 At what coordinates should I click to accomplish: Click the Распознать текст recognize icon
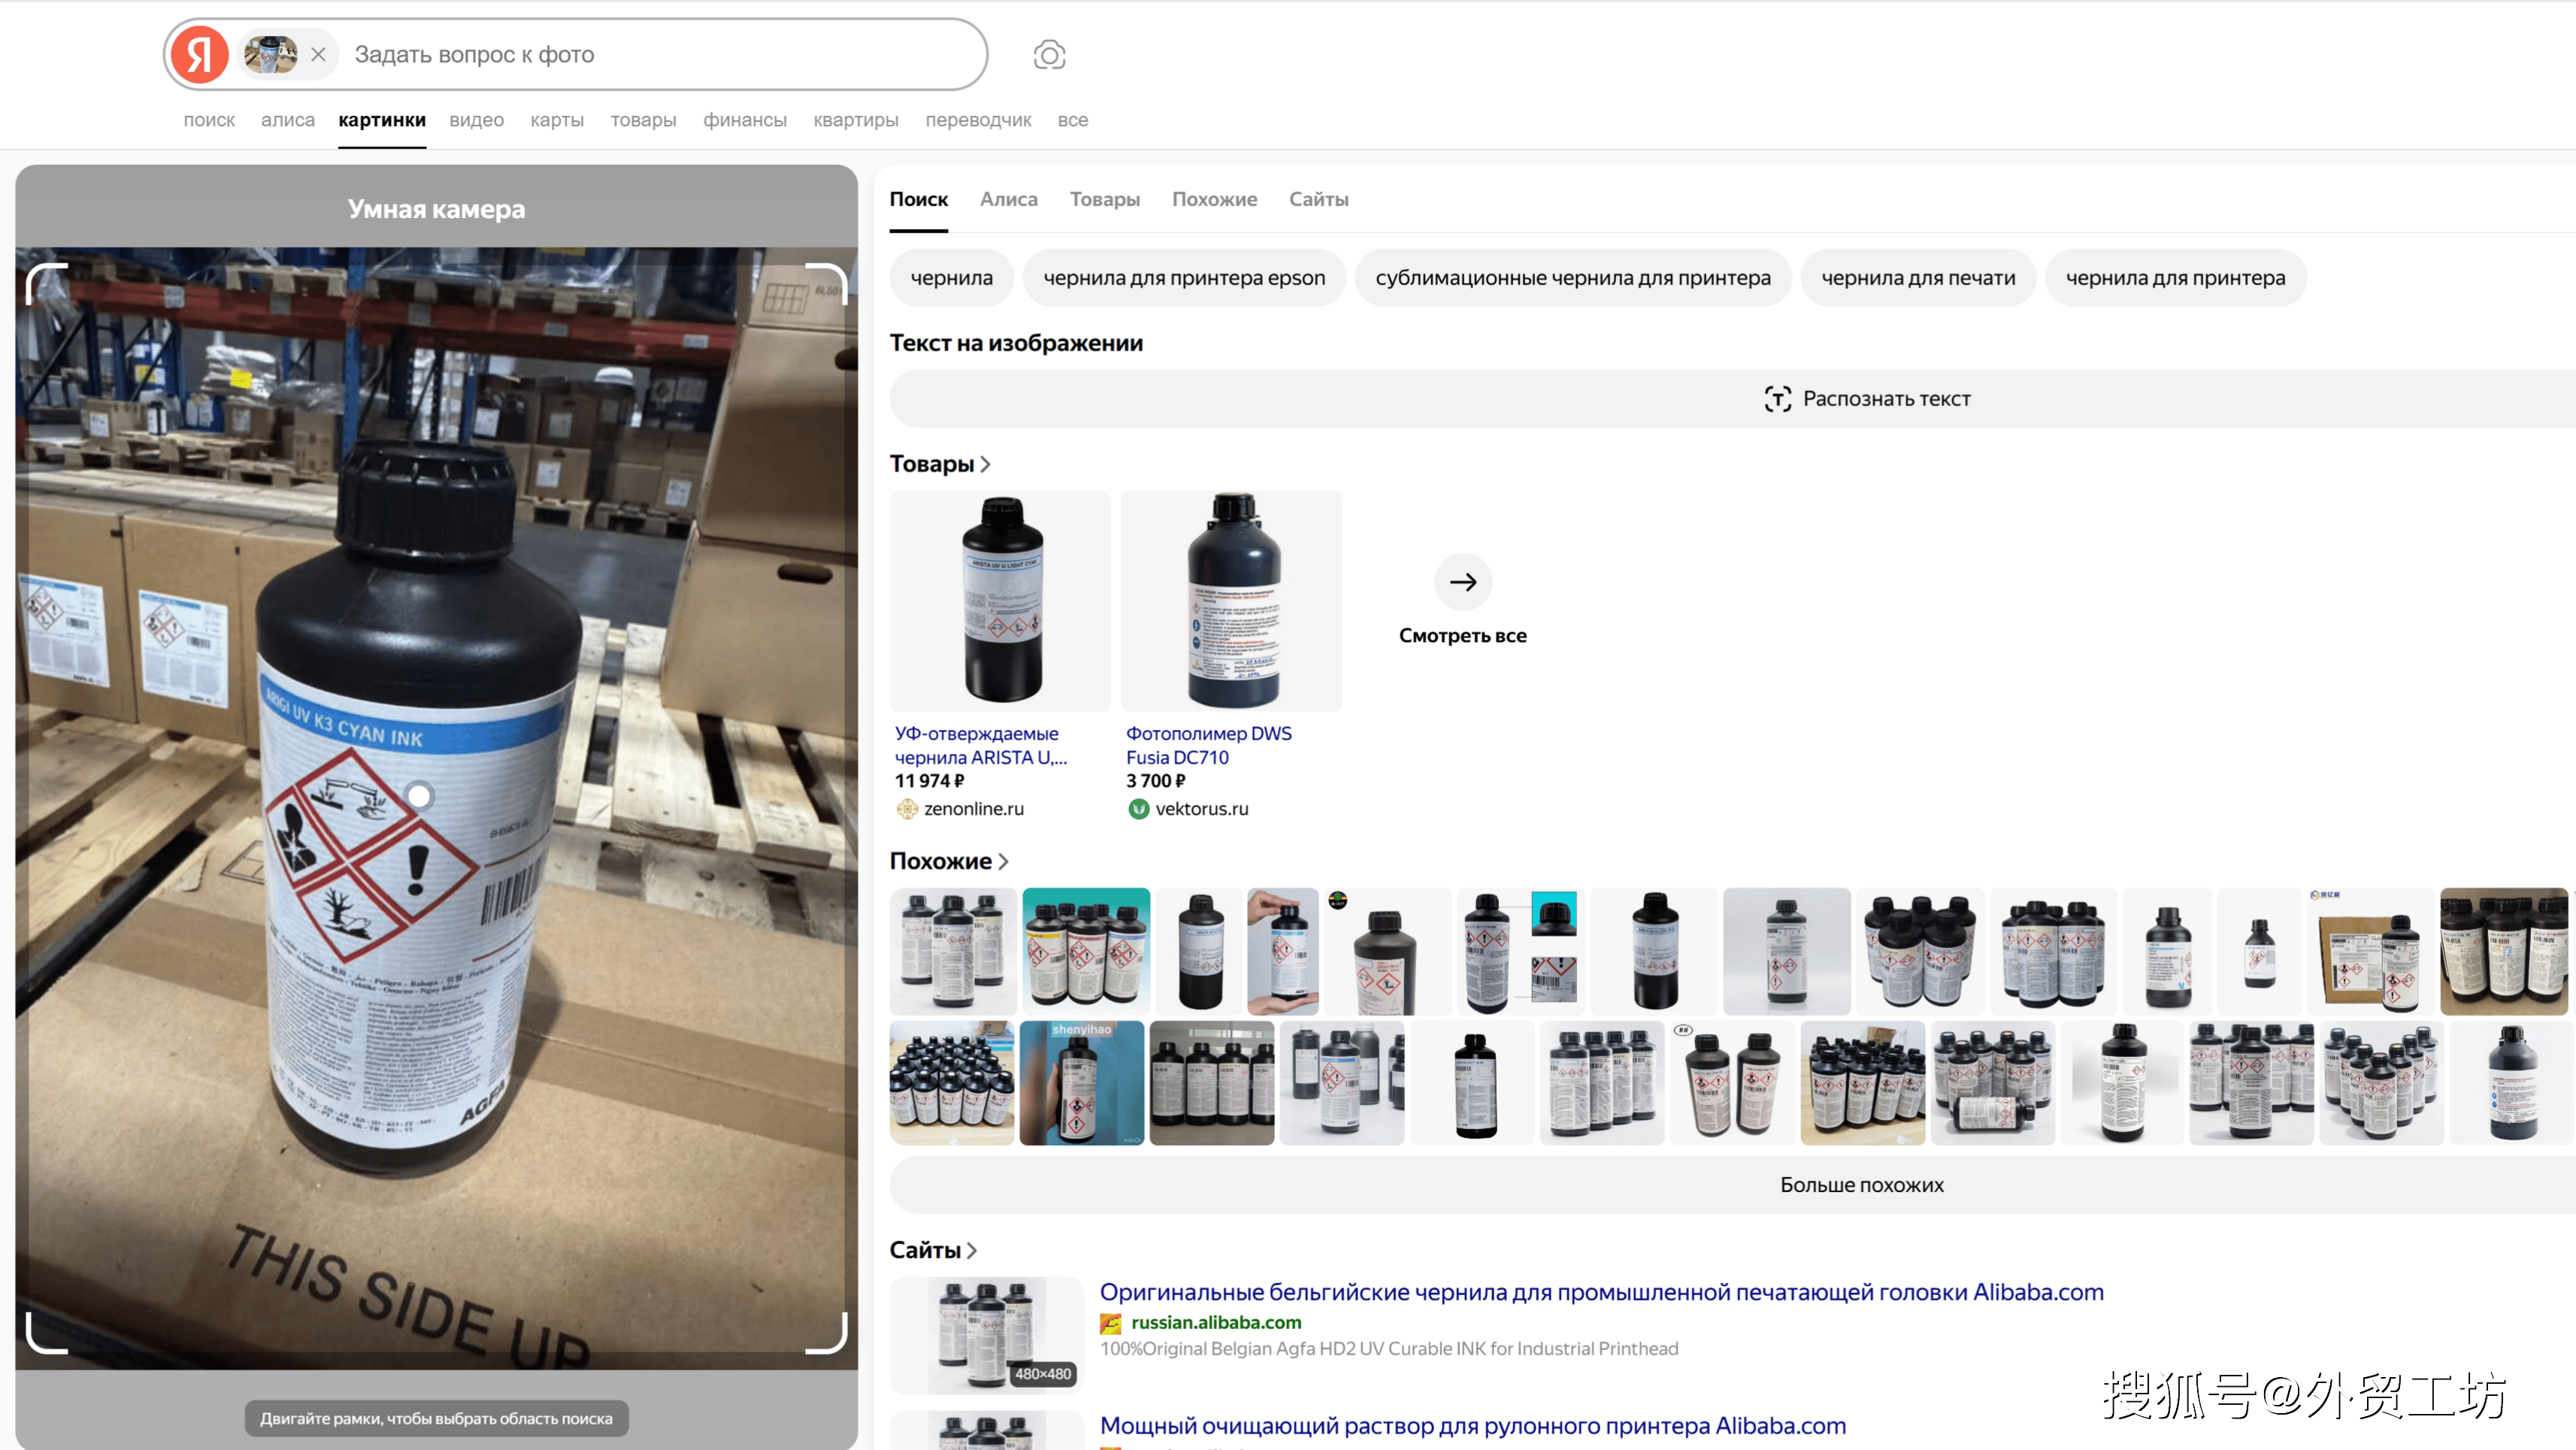[1777, 399]
